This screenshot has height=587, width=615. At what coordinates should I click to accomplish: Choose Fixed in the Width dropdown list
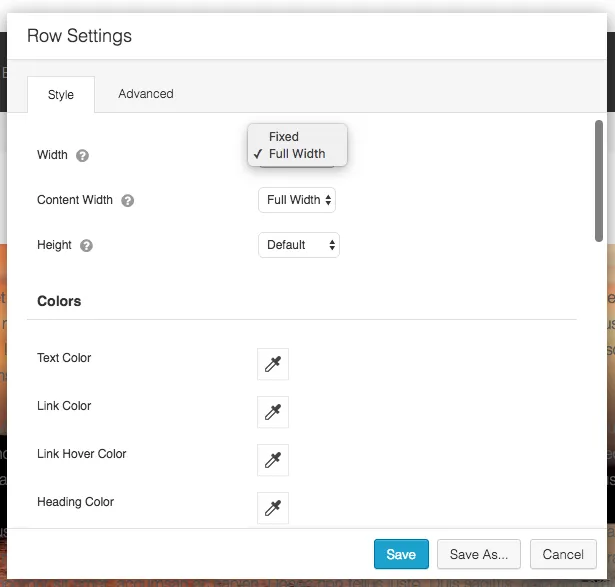[297, 136]
